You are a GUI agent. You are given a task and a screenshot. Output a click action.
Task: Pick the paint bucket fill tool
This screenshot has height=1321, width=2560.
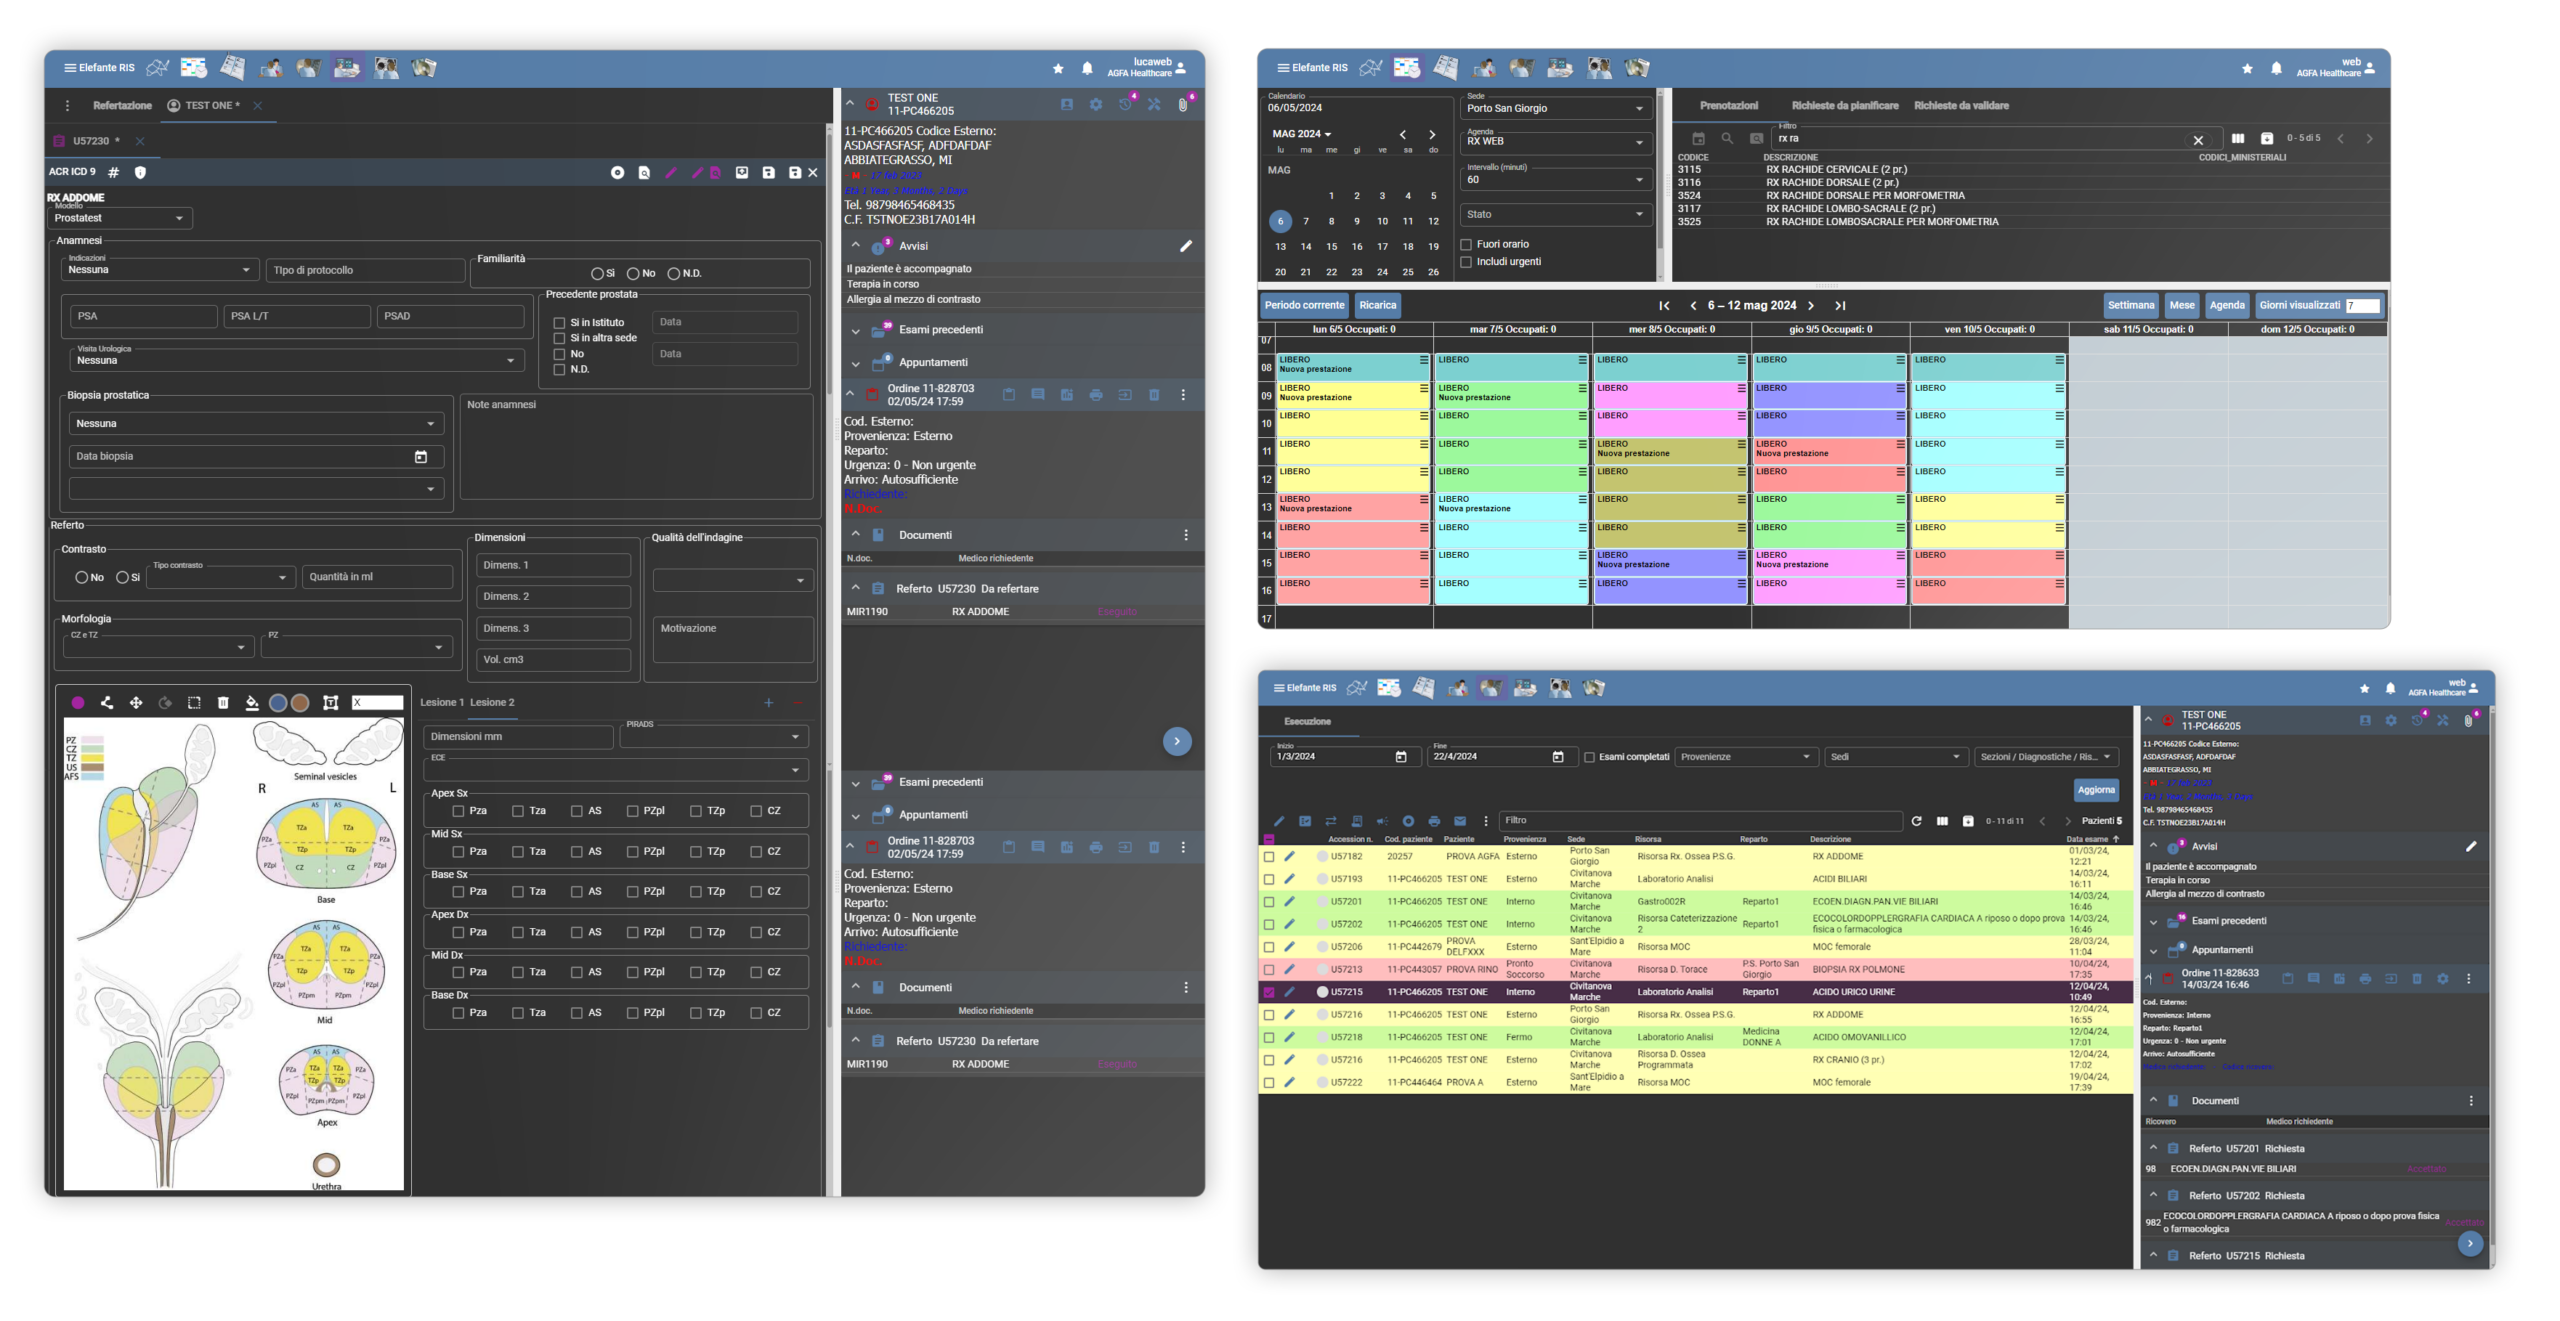(252, 703)
